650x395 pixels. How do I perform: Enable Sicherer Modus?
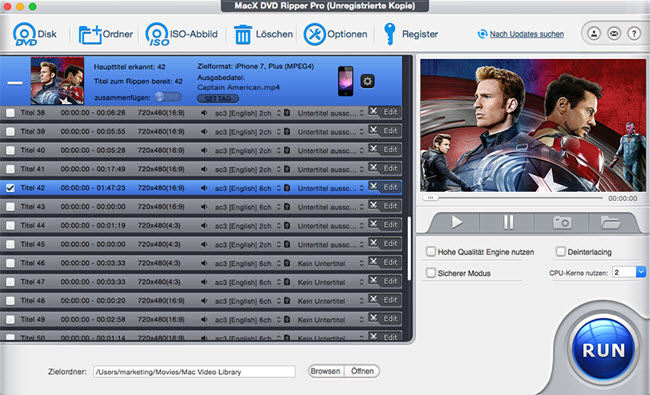[x=431, y=273]
